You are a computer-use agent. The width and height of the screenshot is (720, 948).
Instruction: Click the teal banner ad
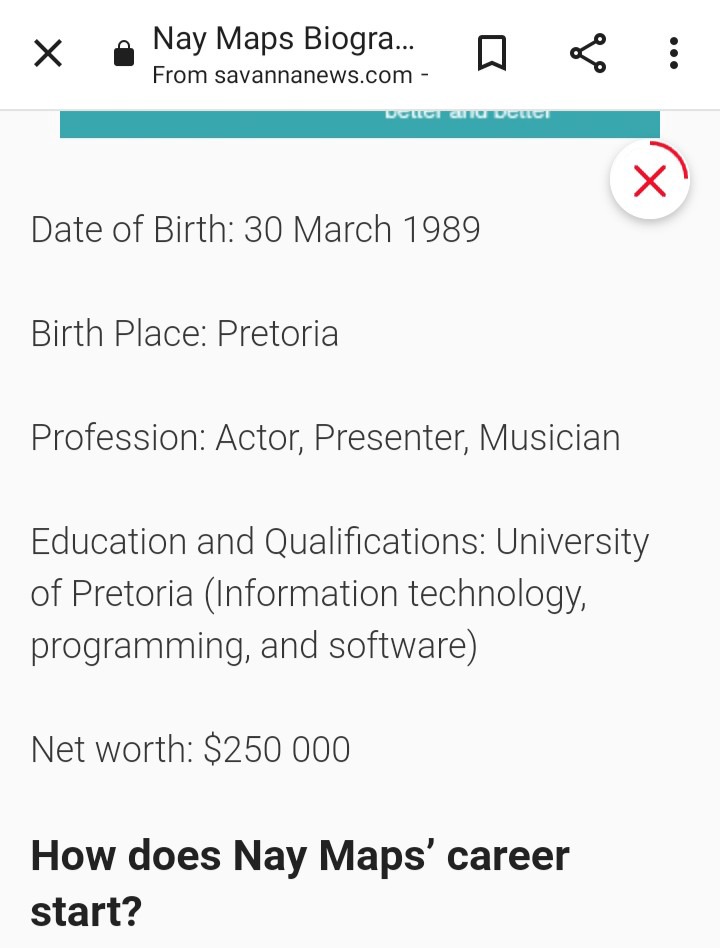(360, 123)
